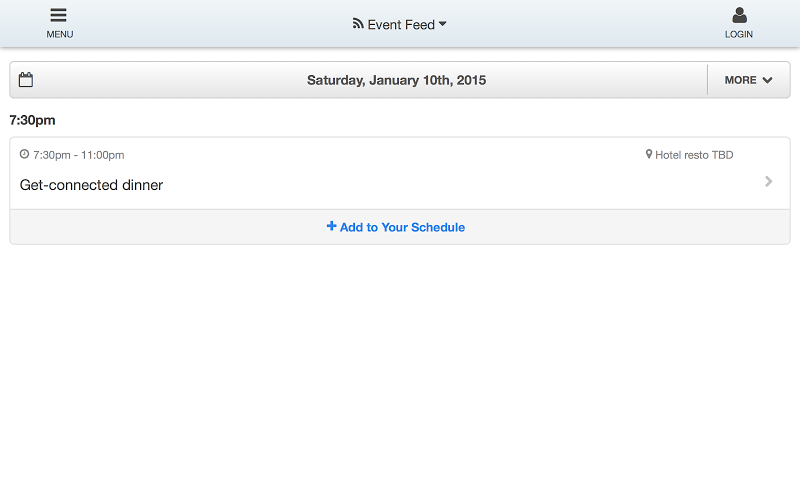Click the Hotel resto TBD venue

(x=694, y=155)
